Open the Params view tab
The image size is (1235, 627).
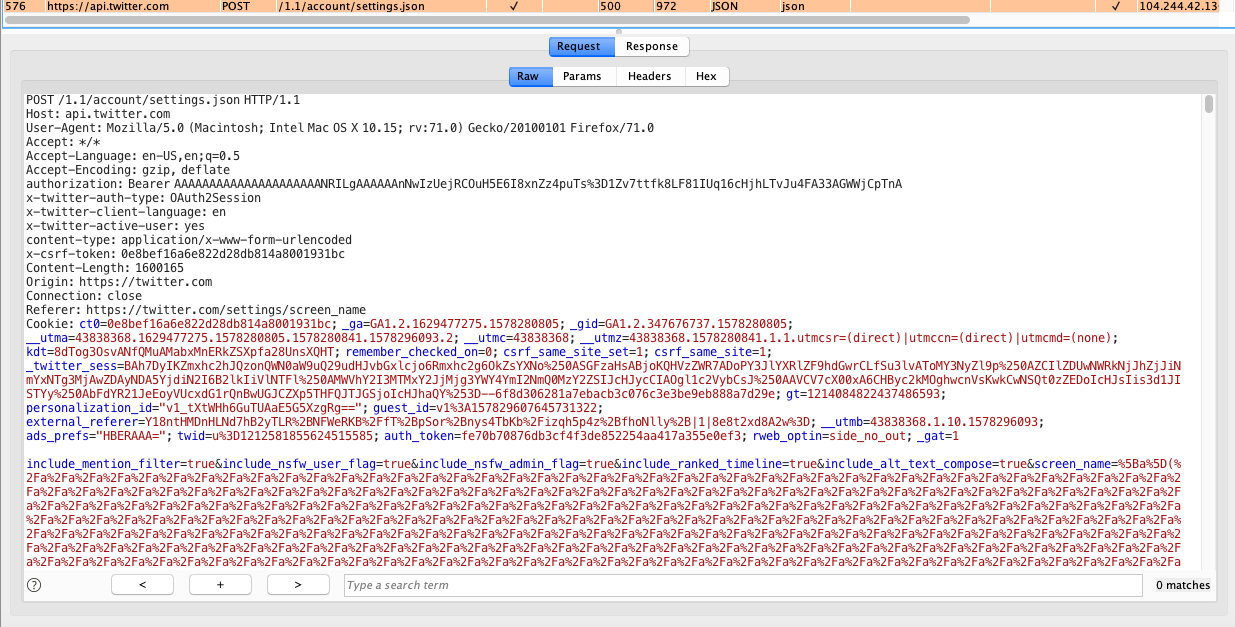coord(582,76)
